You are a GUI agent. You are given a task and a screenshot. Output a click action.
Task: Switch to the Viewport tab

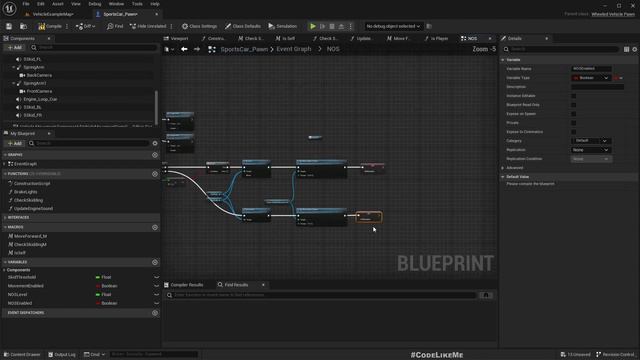[176, 38]
